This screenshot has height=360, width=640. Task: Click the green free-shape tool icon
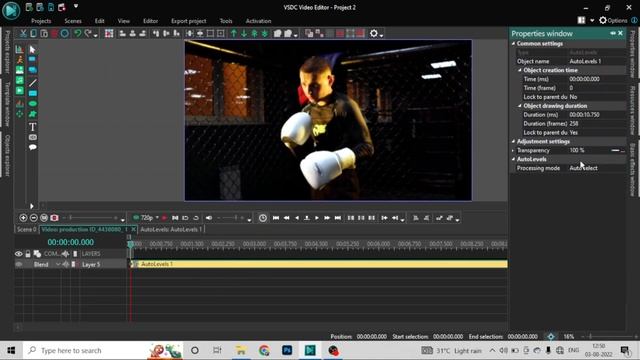33,114
